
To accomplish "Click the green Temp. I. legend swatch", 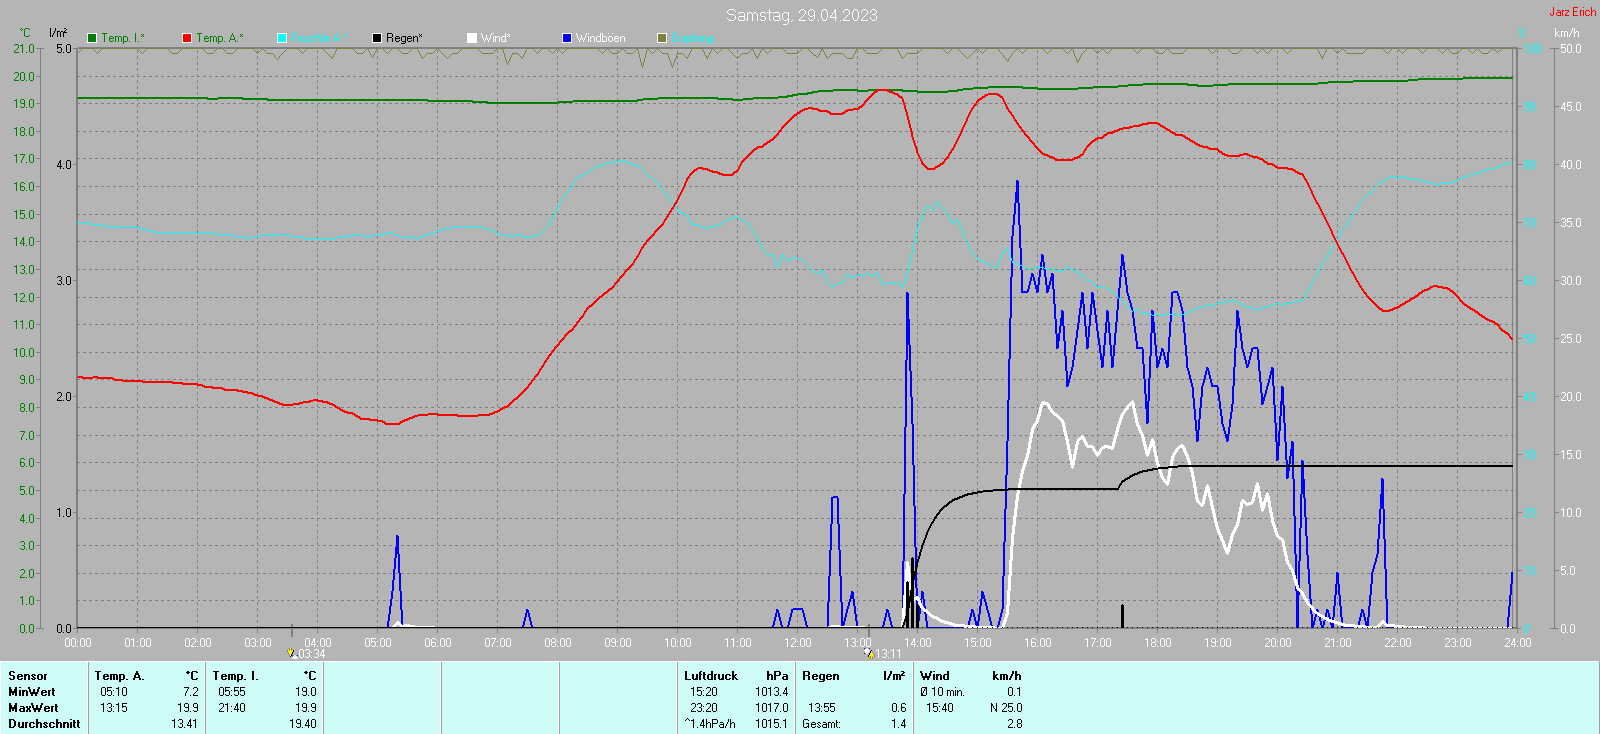I will (92, 38).
